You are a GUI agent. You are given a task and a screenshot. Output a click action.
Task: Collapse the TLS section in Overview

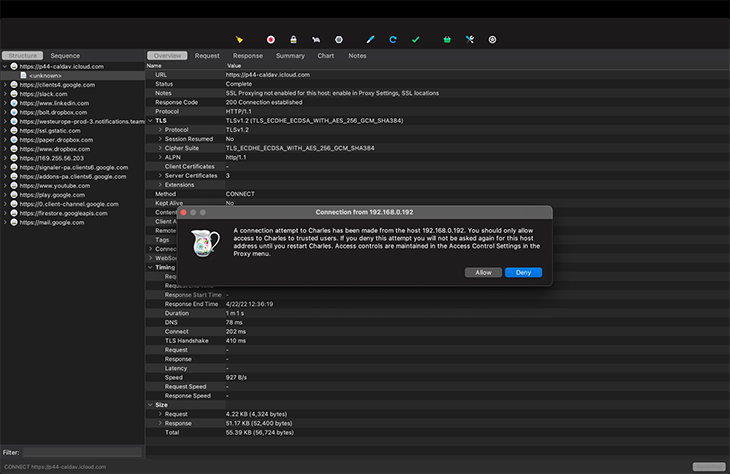[150, 121]
